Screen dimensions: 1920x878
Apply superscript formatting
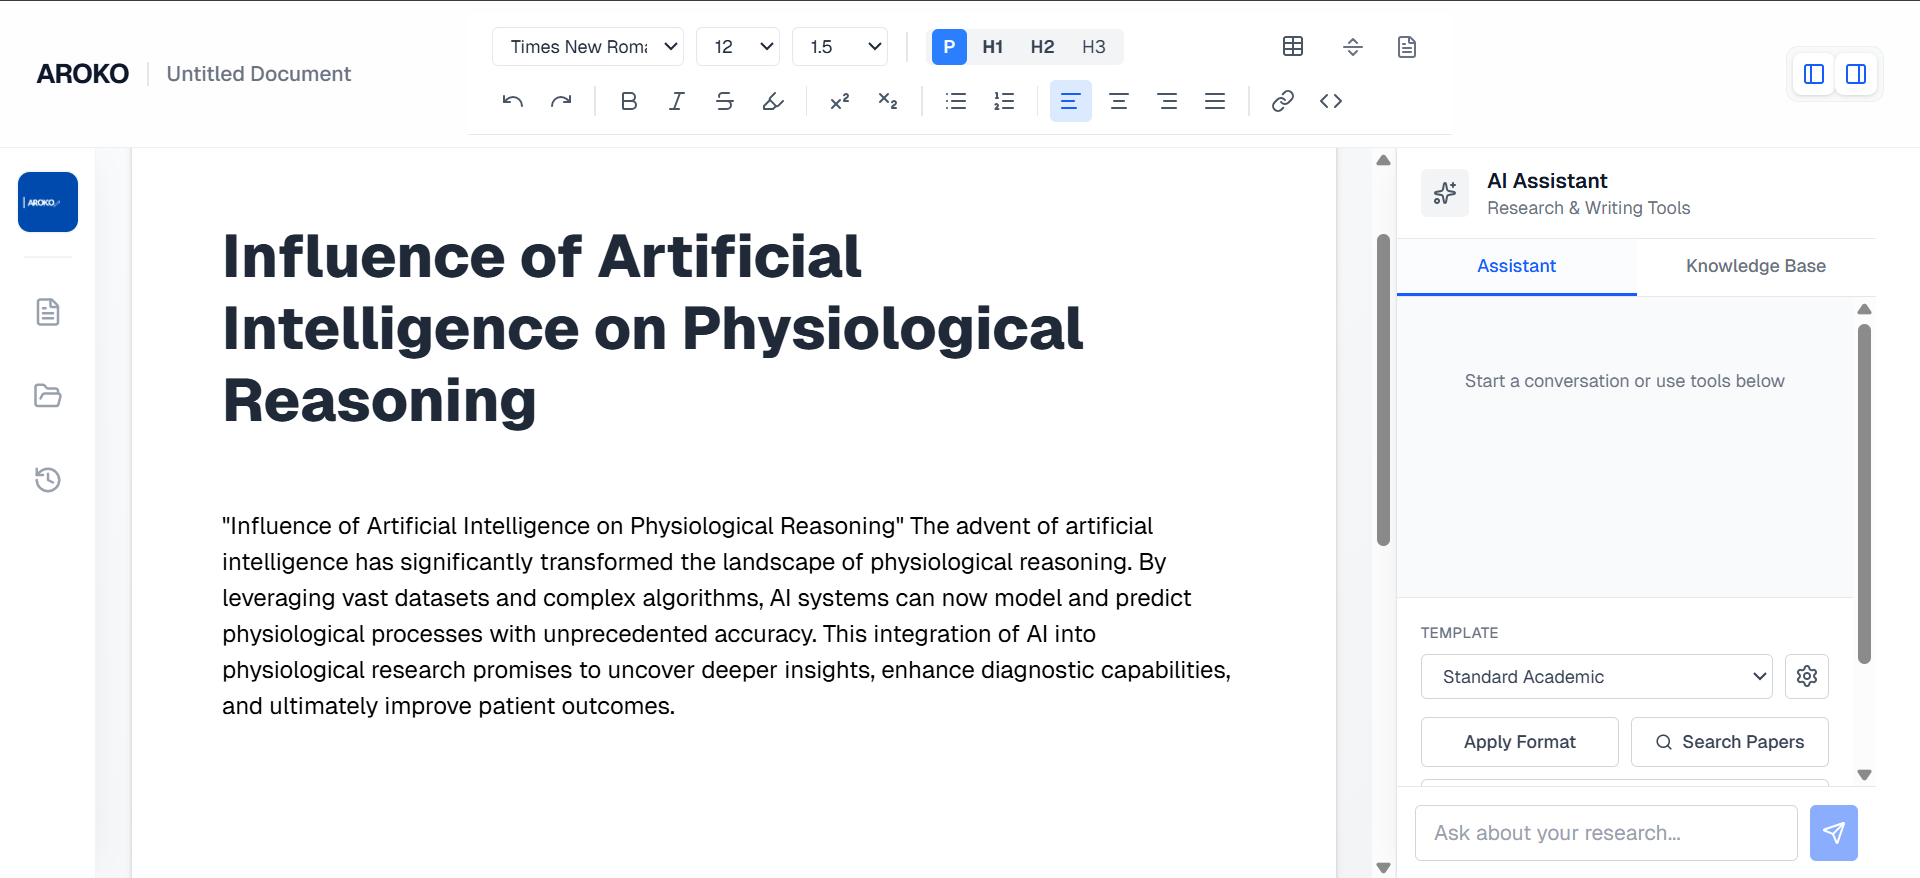pos(840,101)
